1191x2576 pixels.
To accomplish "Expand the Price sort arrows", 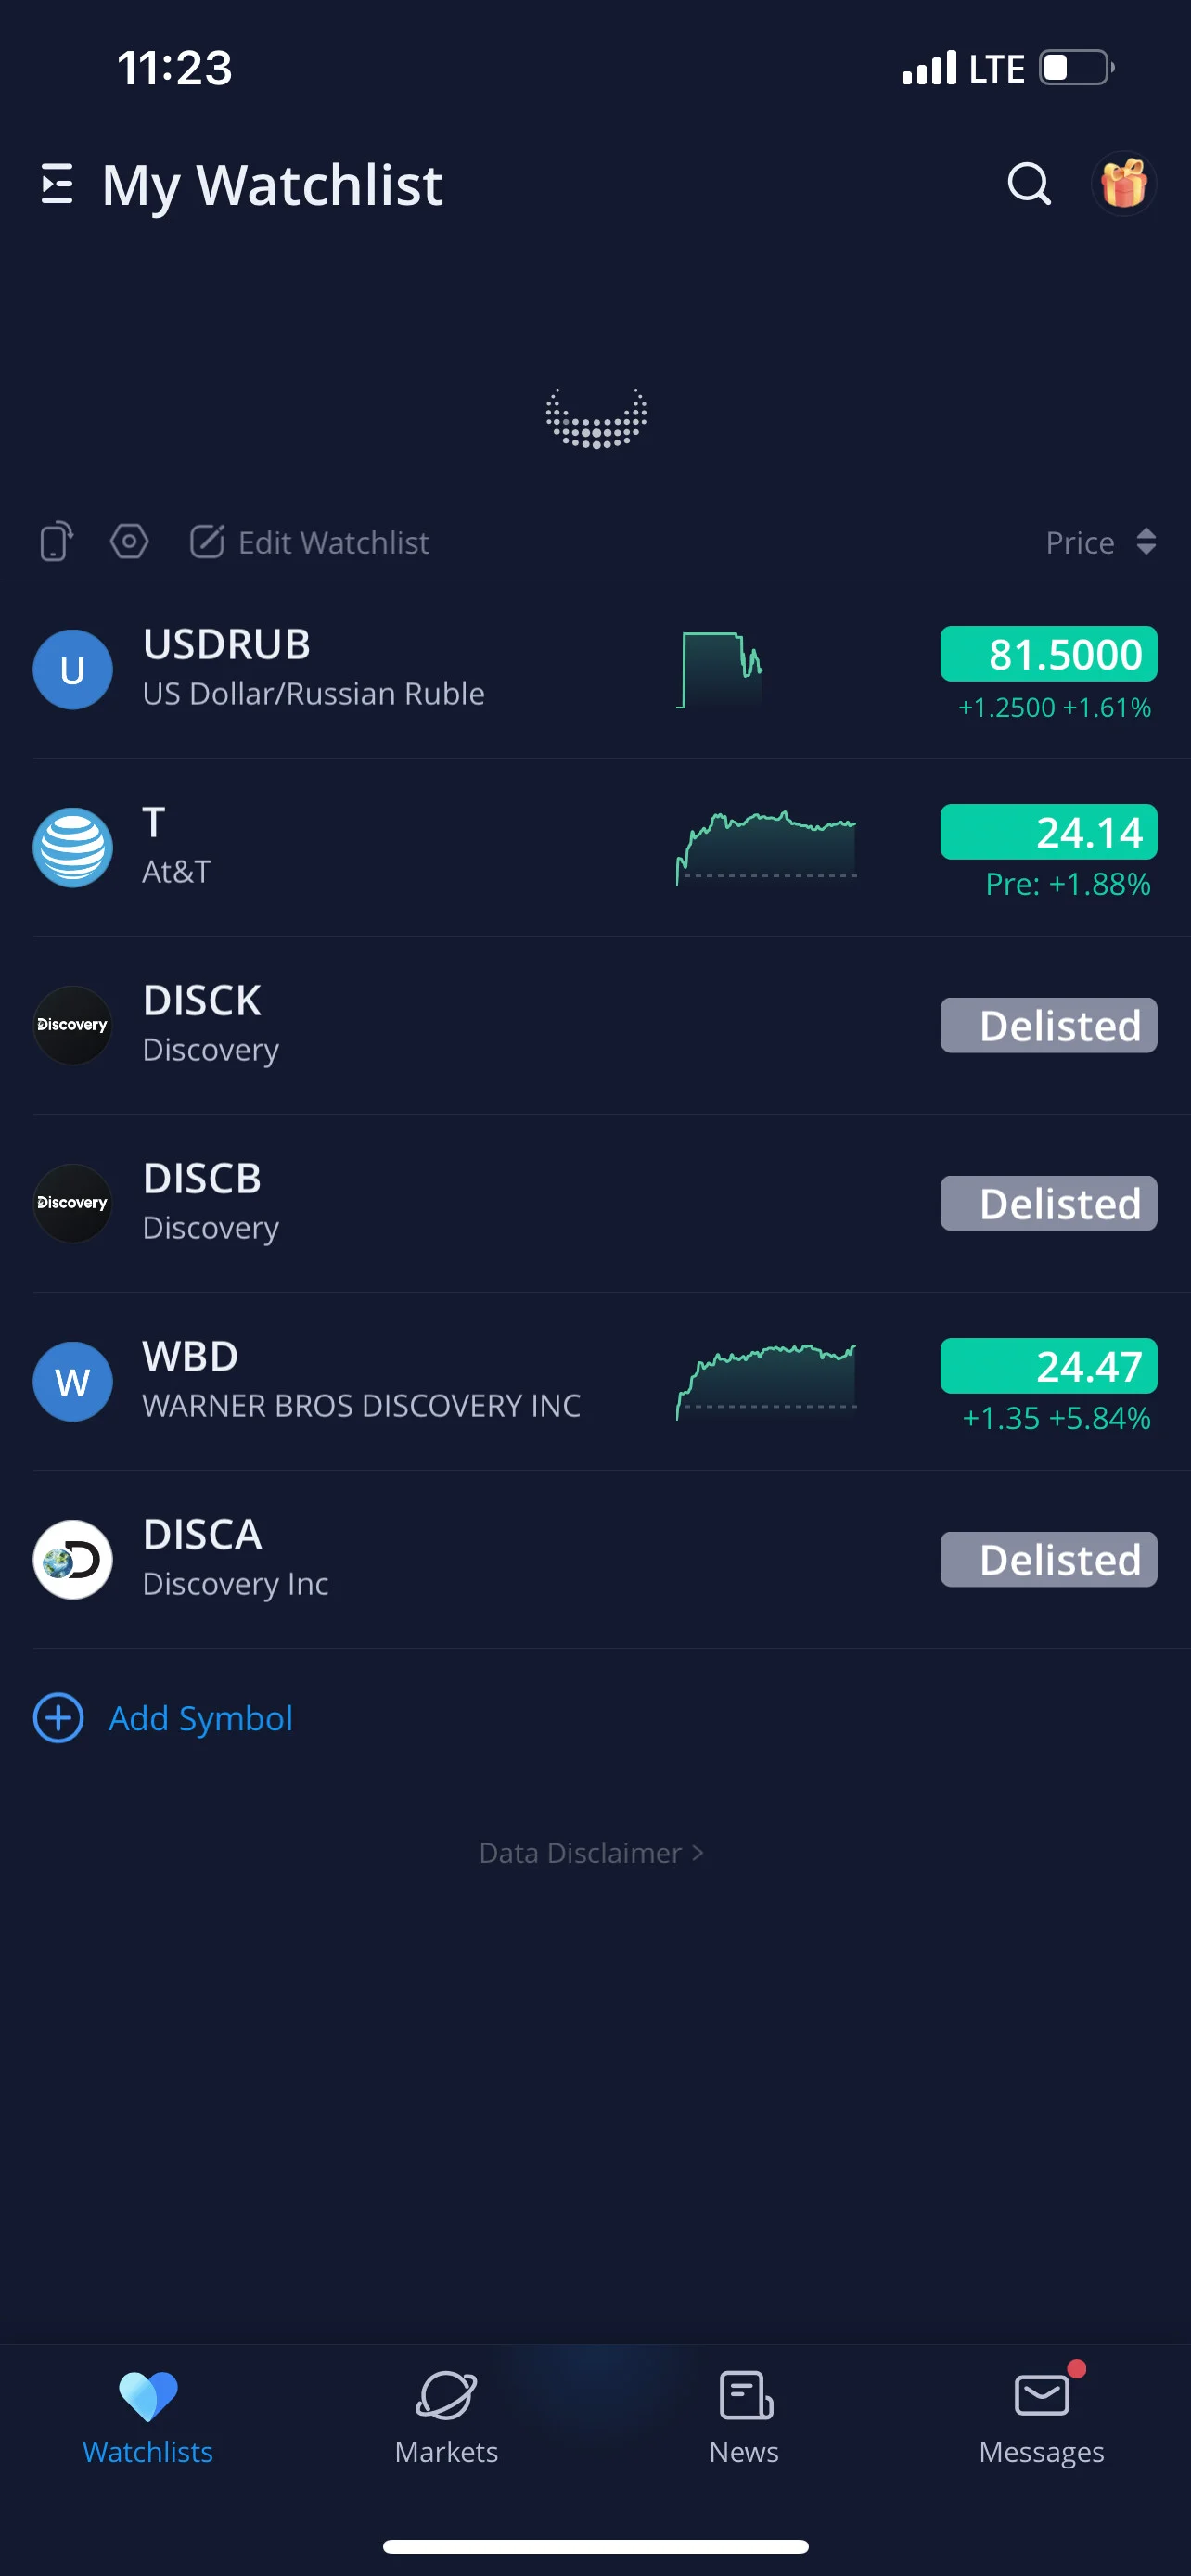I will (x=1146, y=542).
